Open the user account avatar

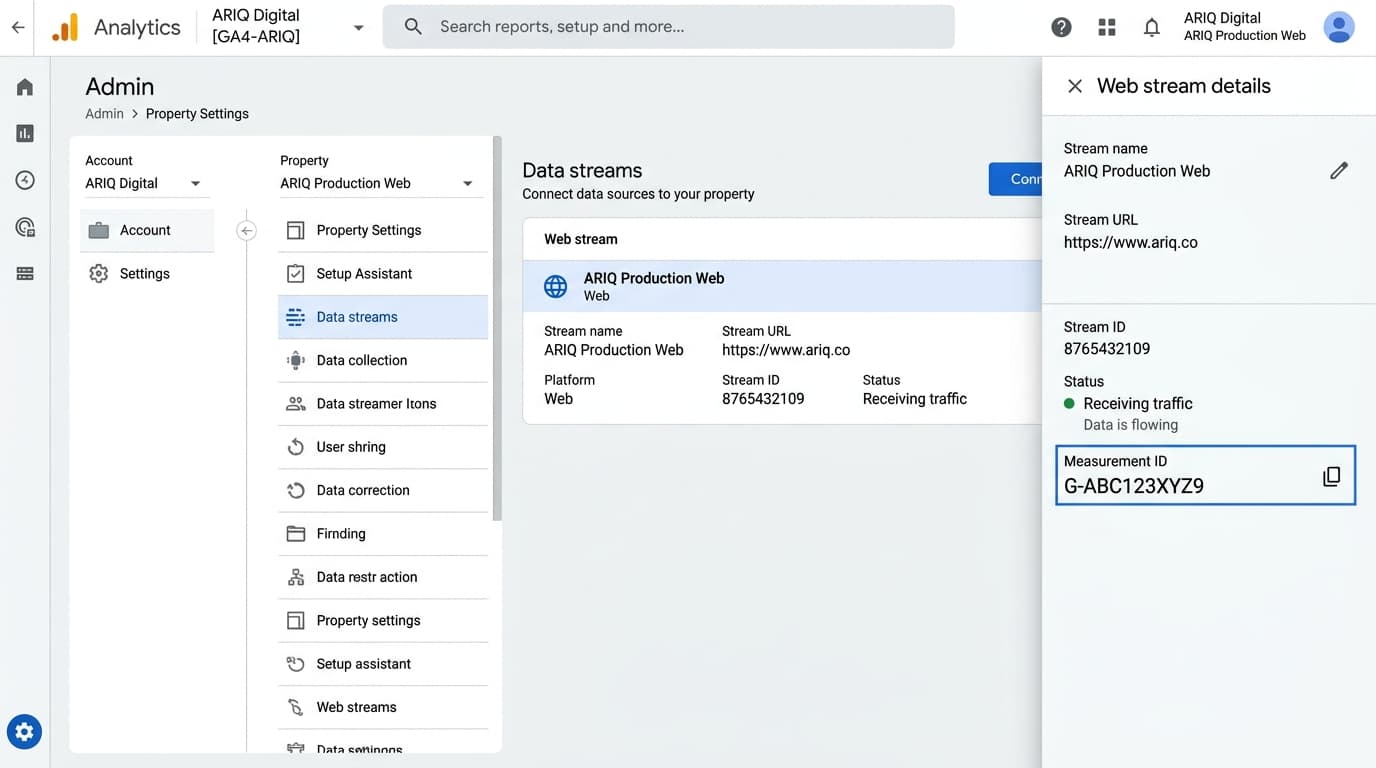(x=1339, y=27)
